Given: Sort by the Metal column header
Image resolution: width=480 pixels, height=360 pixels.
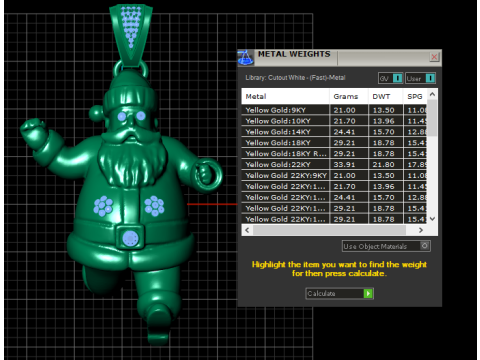Looking at the screenshot, I should (x=285, y=96).
